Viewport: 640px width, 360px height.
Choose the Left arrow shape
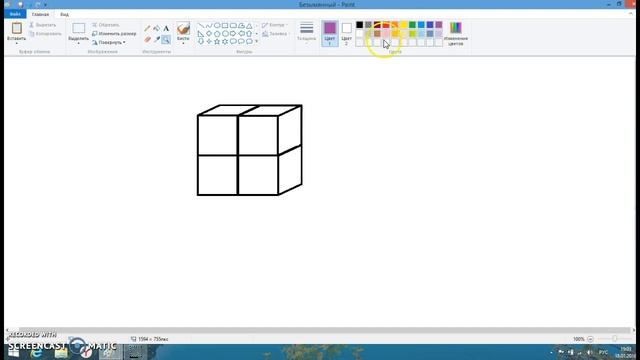(x=241, y=33)
